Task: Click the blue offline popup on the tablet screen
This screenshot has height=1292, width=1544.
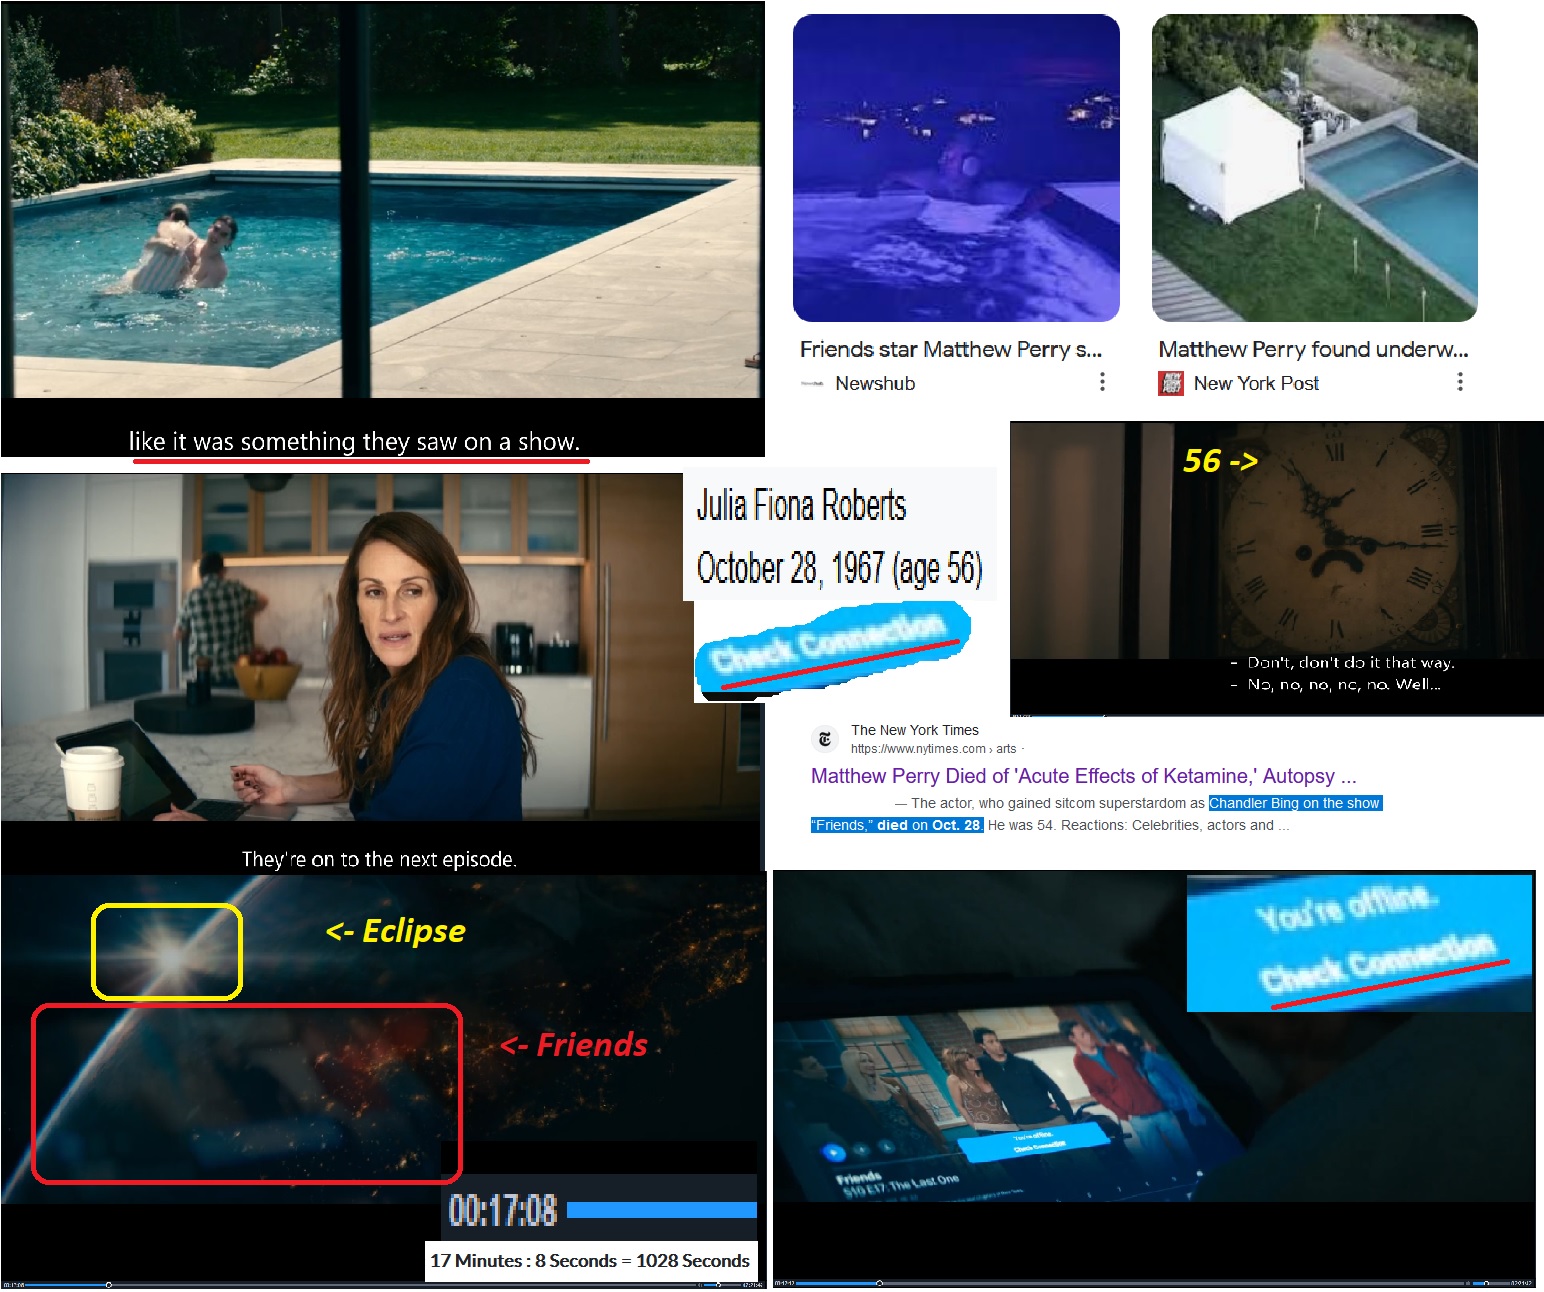Action: point(1035,1142)
